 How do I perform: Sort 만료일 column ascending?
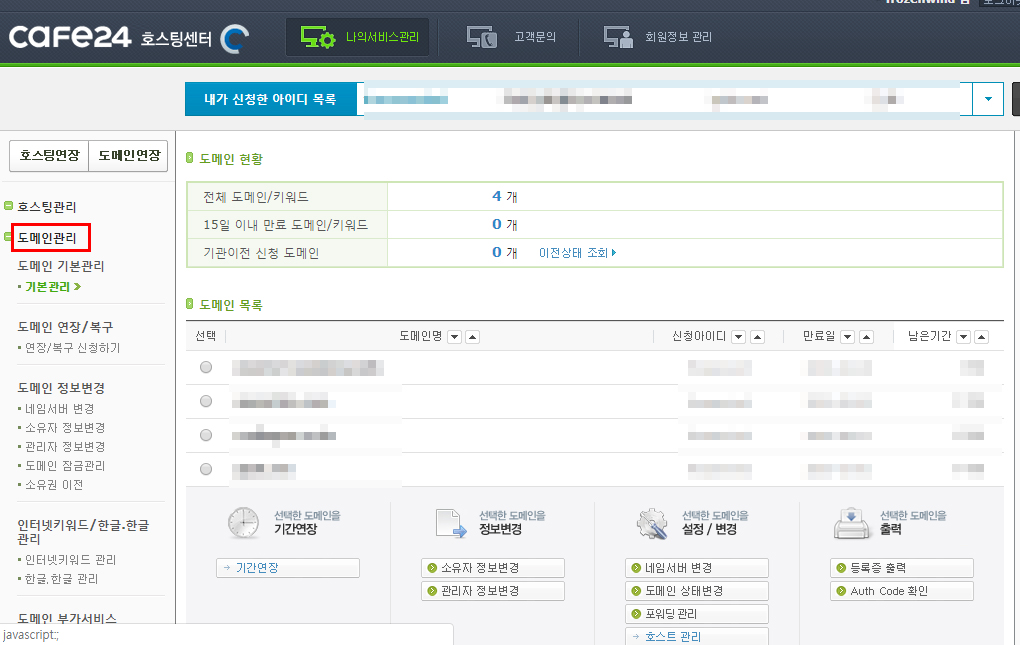(x=866, y=337)
